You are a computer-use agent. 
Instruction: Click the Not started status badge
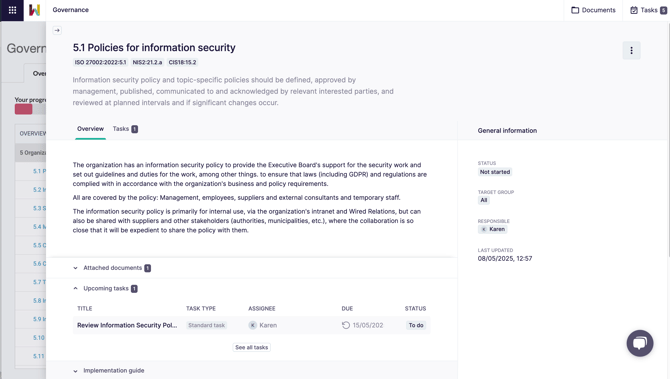(495, 172)
